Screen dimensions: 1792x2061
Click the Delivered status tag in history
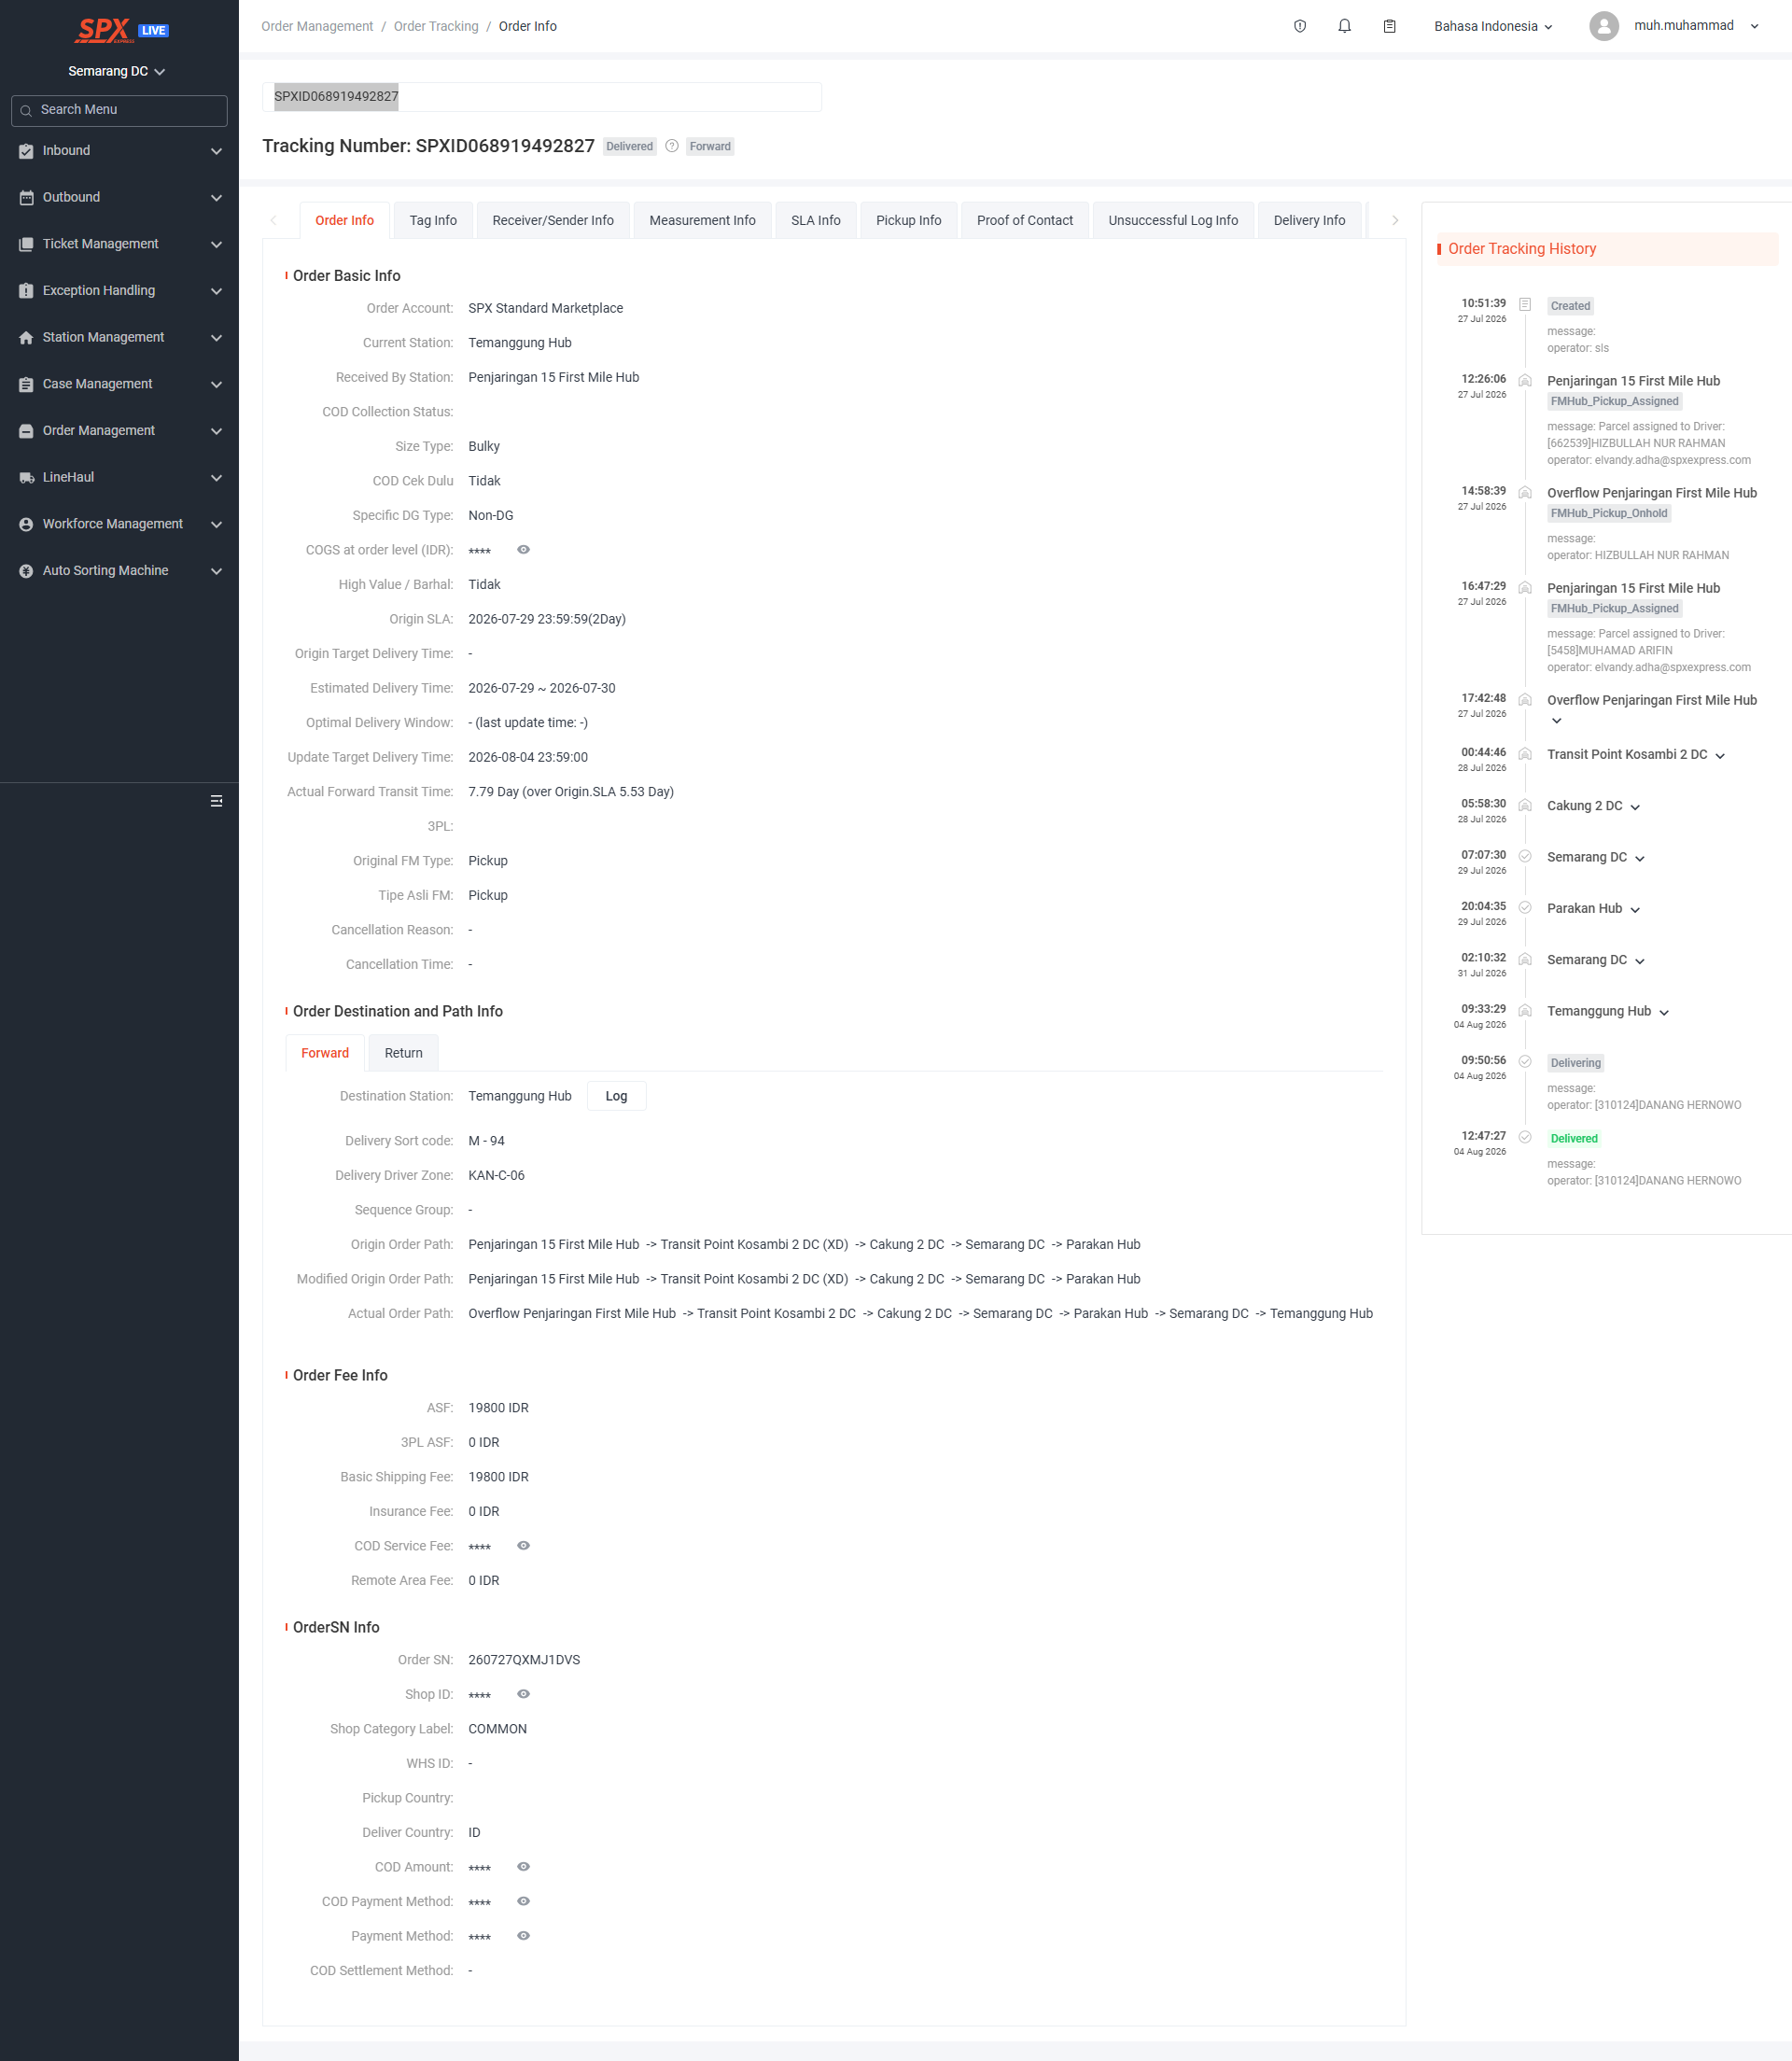point(1574,1139)
